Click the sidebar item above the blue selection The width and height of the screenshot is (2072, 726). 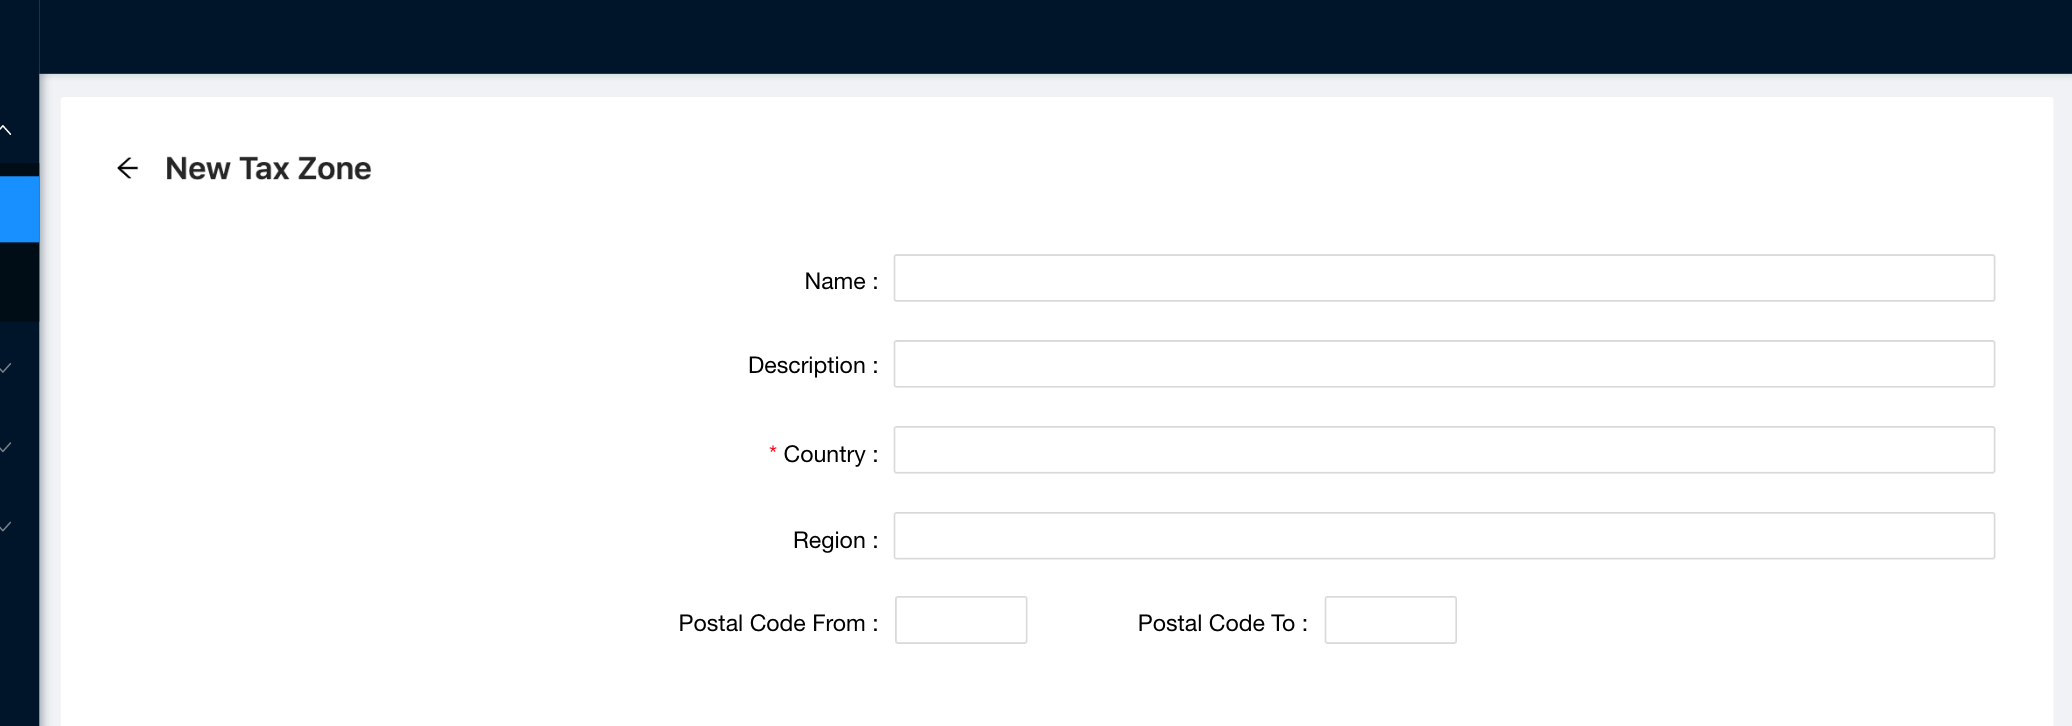point(19,130)
